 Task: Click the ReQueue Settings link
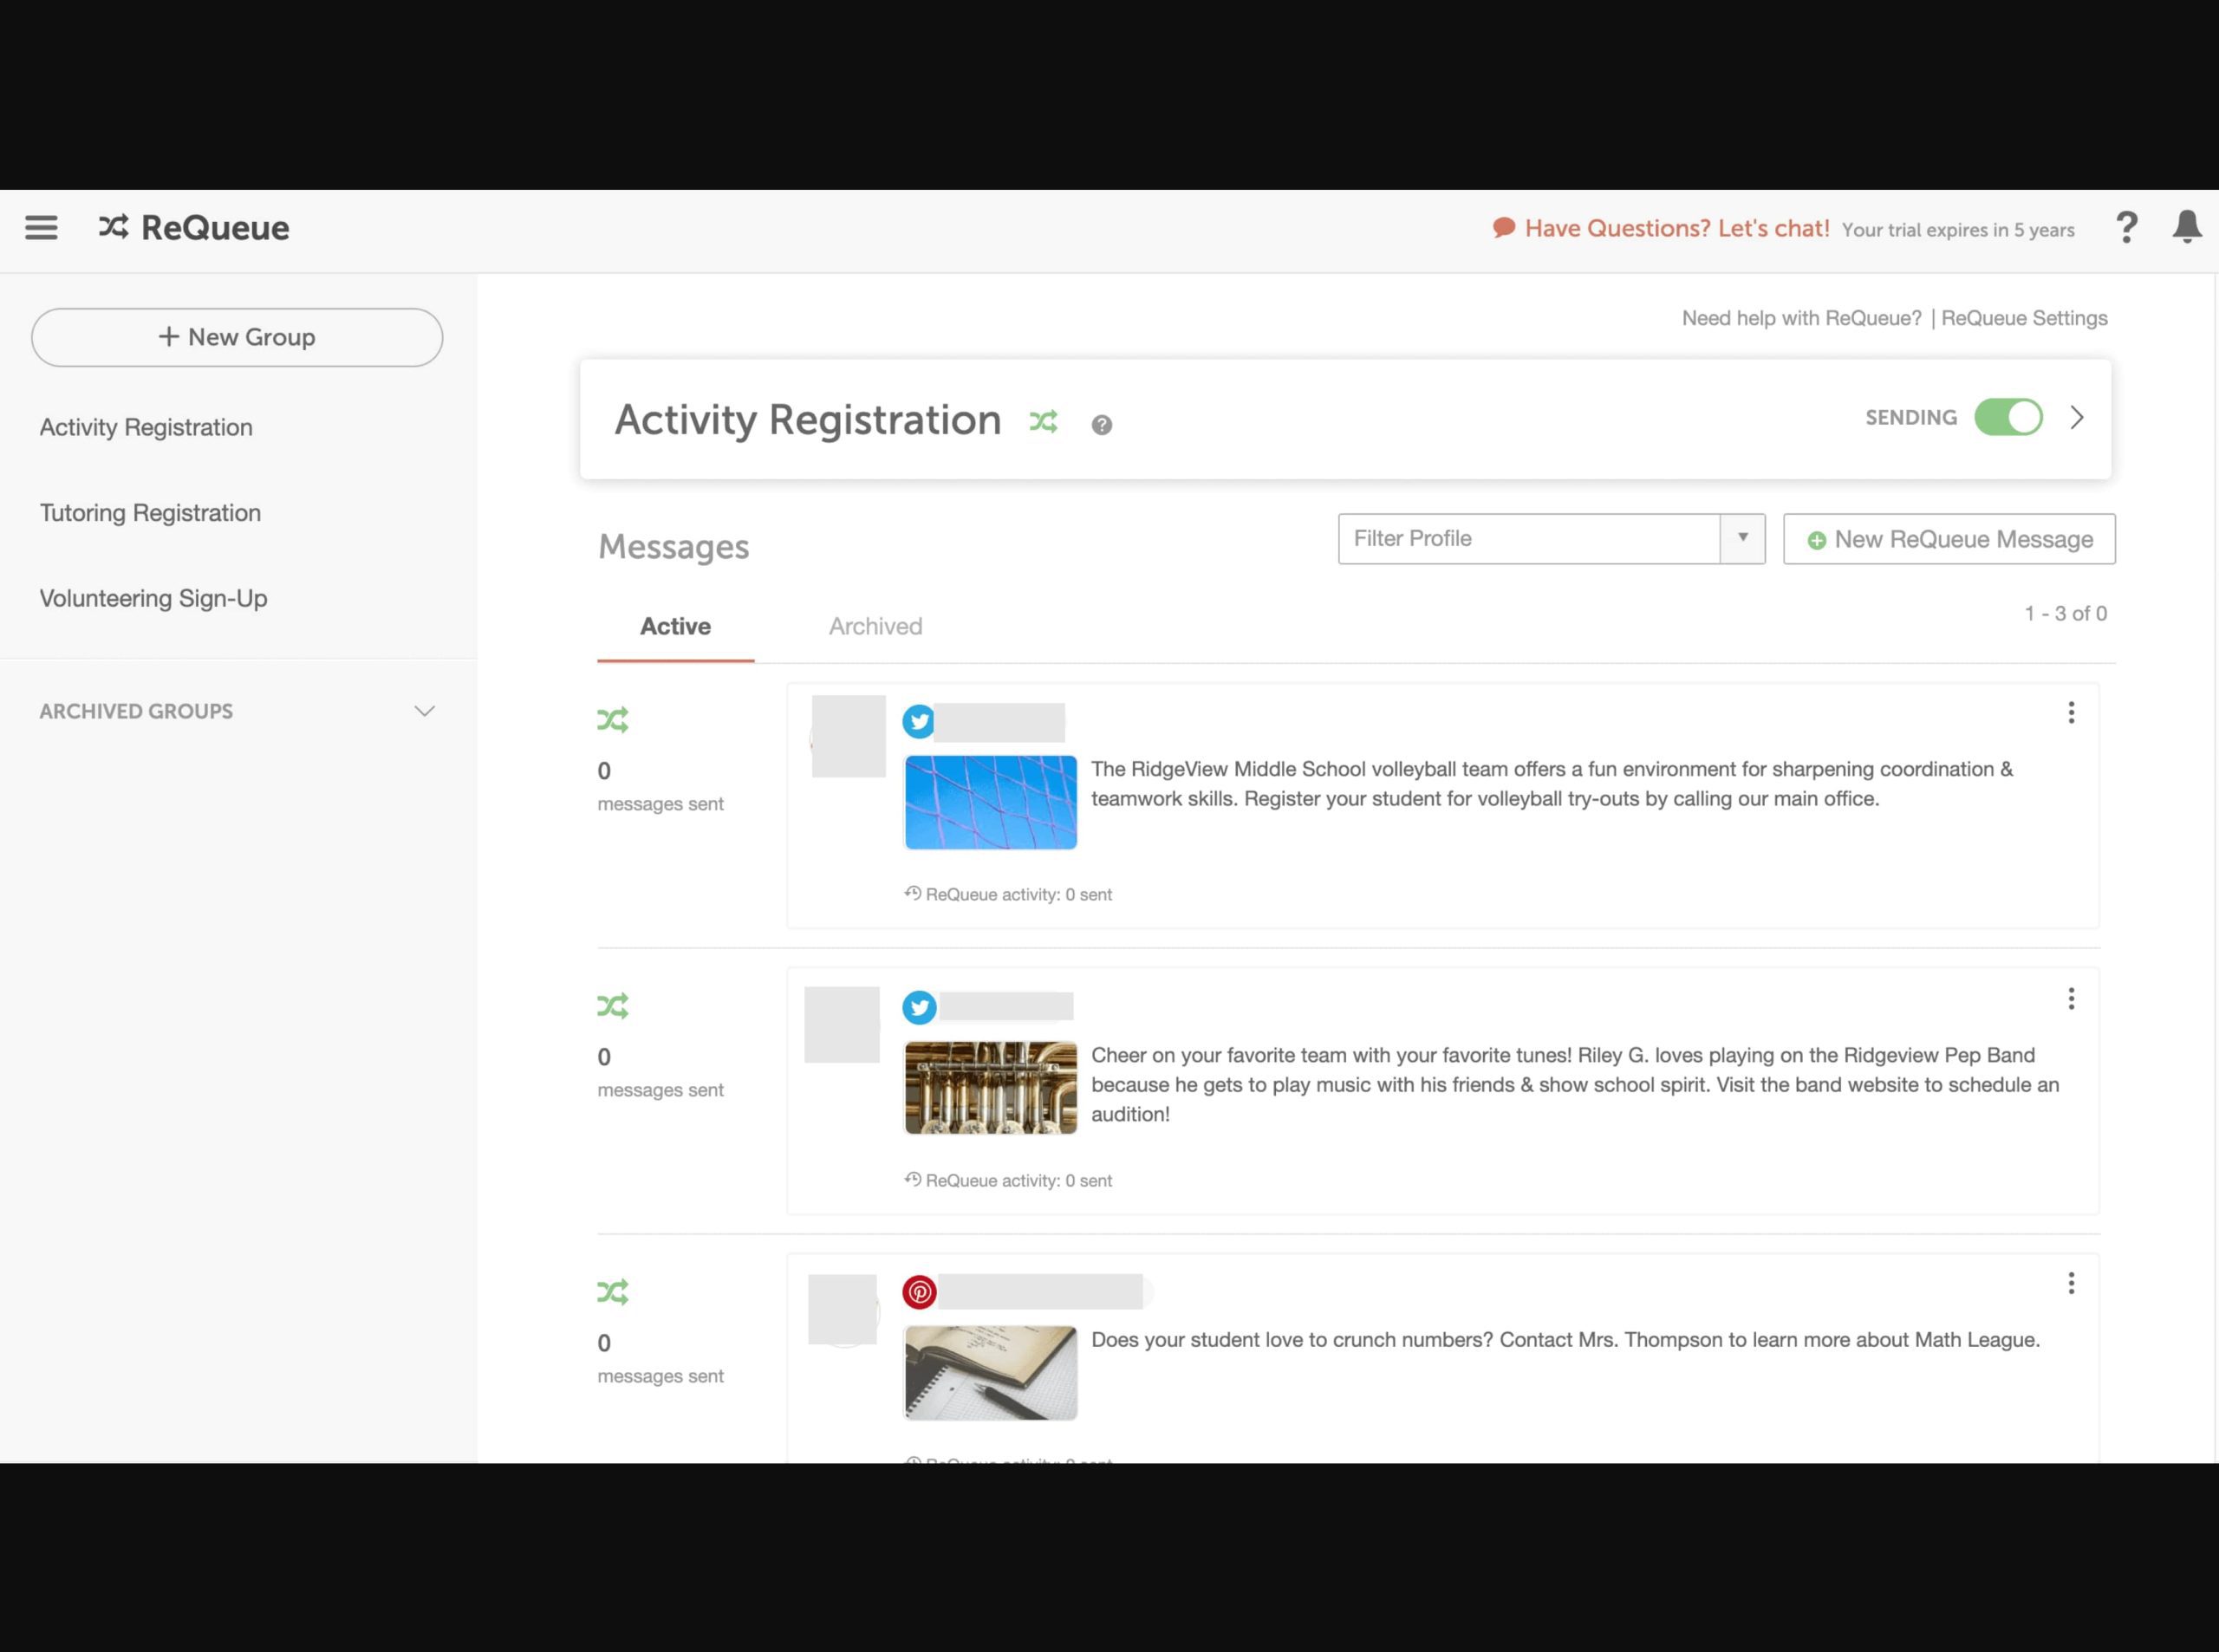2025,317
